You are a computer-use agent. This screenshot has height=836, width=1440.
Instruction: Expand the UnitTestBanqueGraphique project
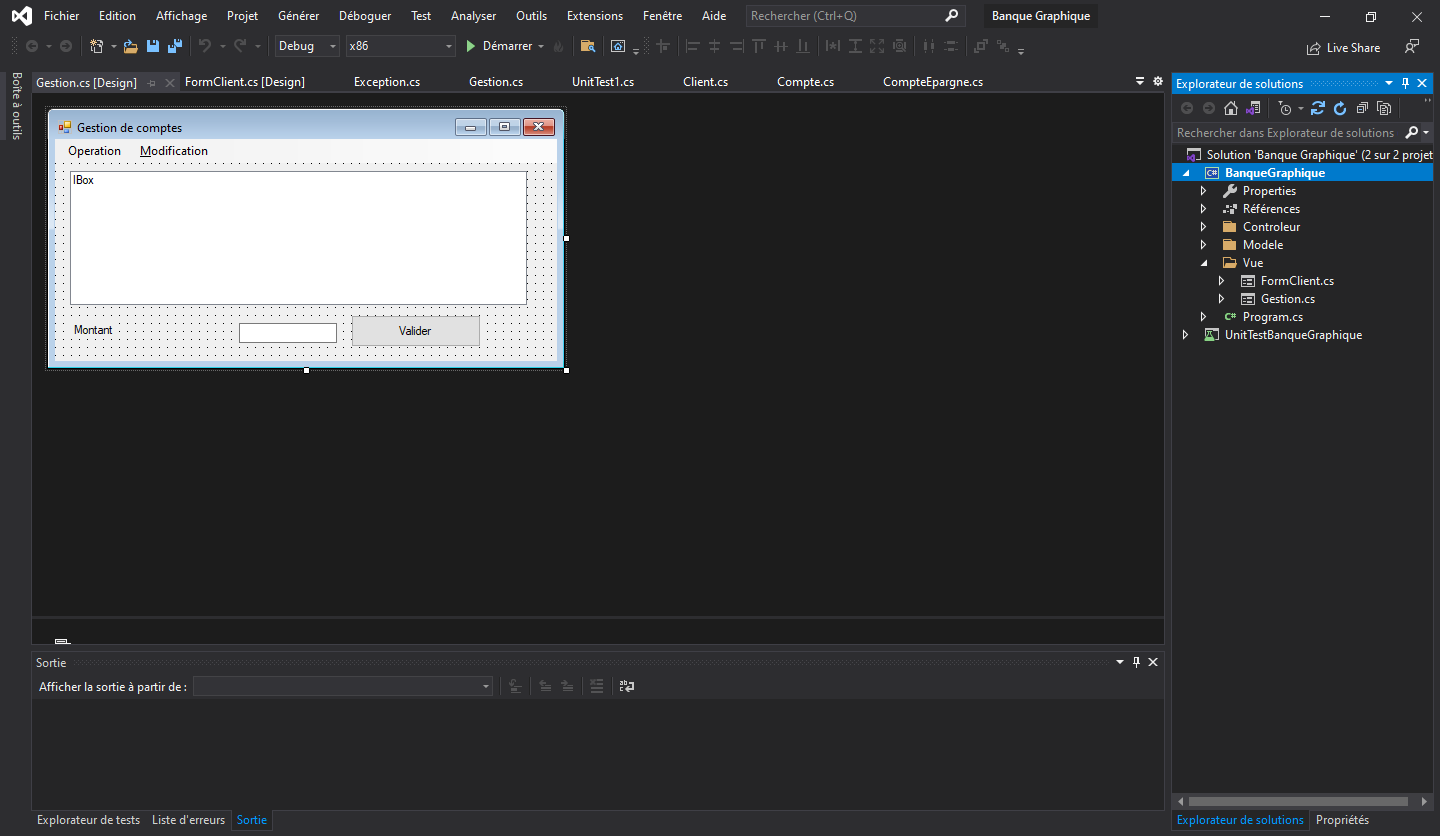(1185, 335)
